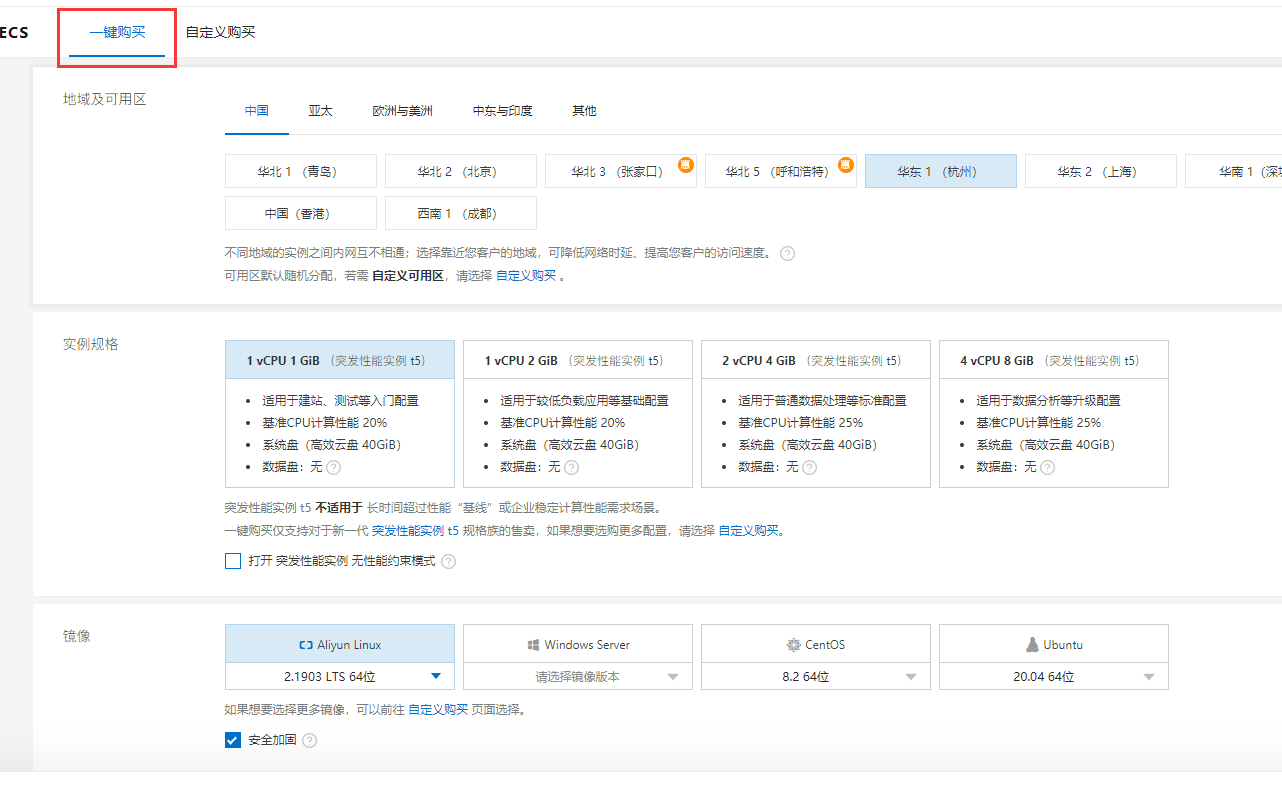
Task: Select the 1 vCPU 1 GiB instance card
Action: pos(340,414)
